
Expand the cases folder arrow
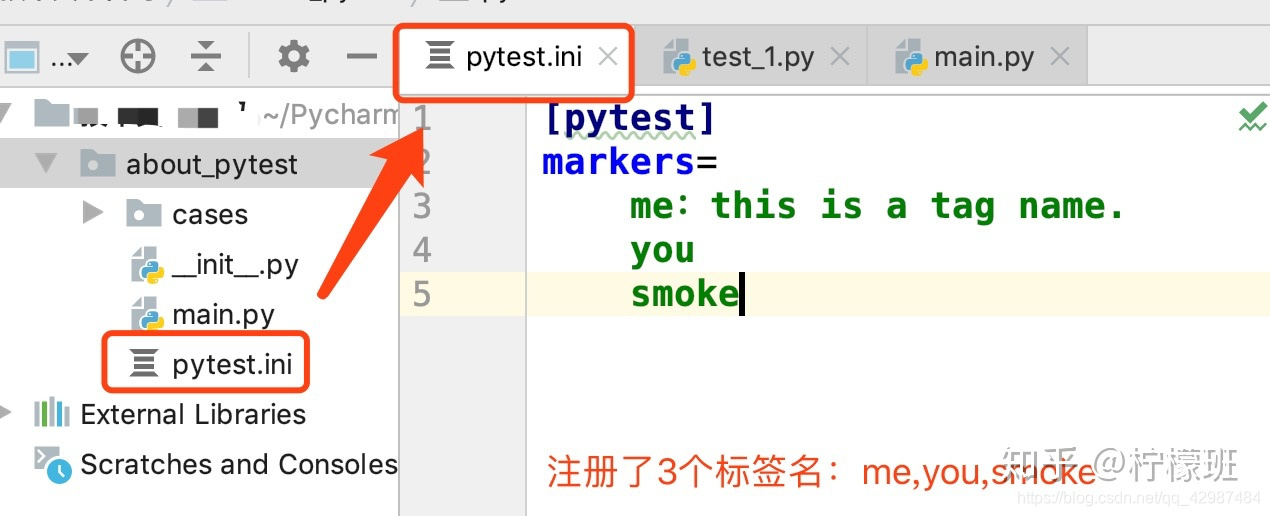pos(93,213)
